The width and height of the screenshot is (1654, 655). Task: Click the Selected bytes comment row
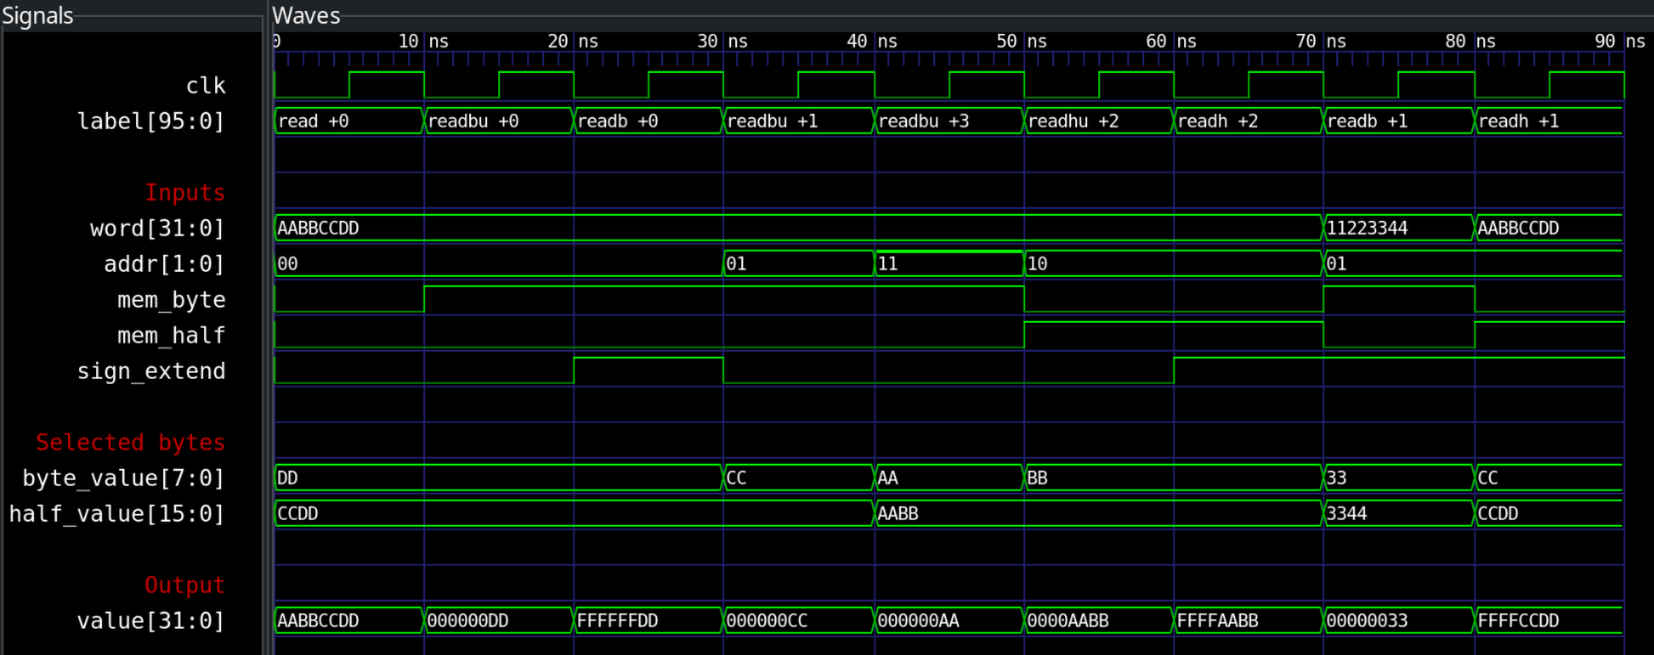tap(130, 443)
